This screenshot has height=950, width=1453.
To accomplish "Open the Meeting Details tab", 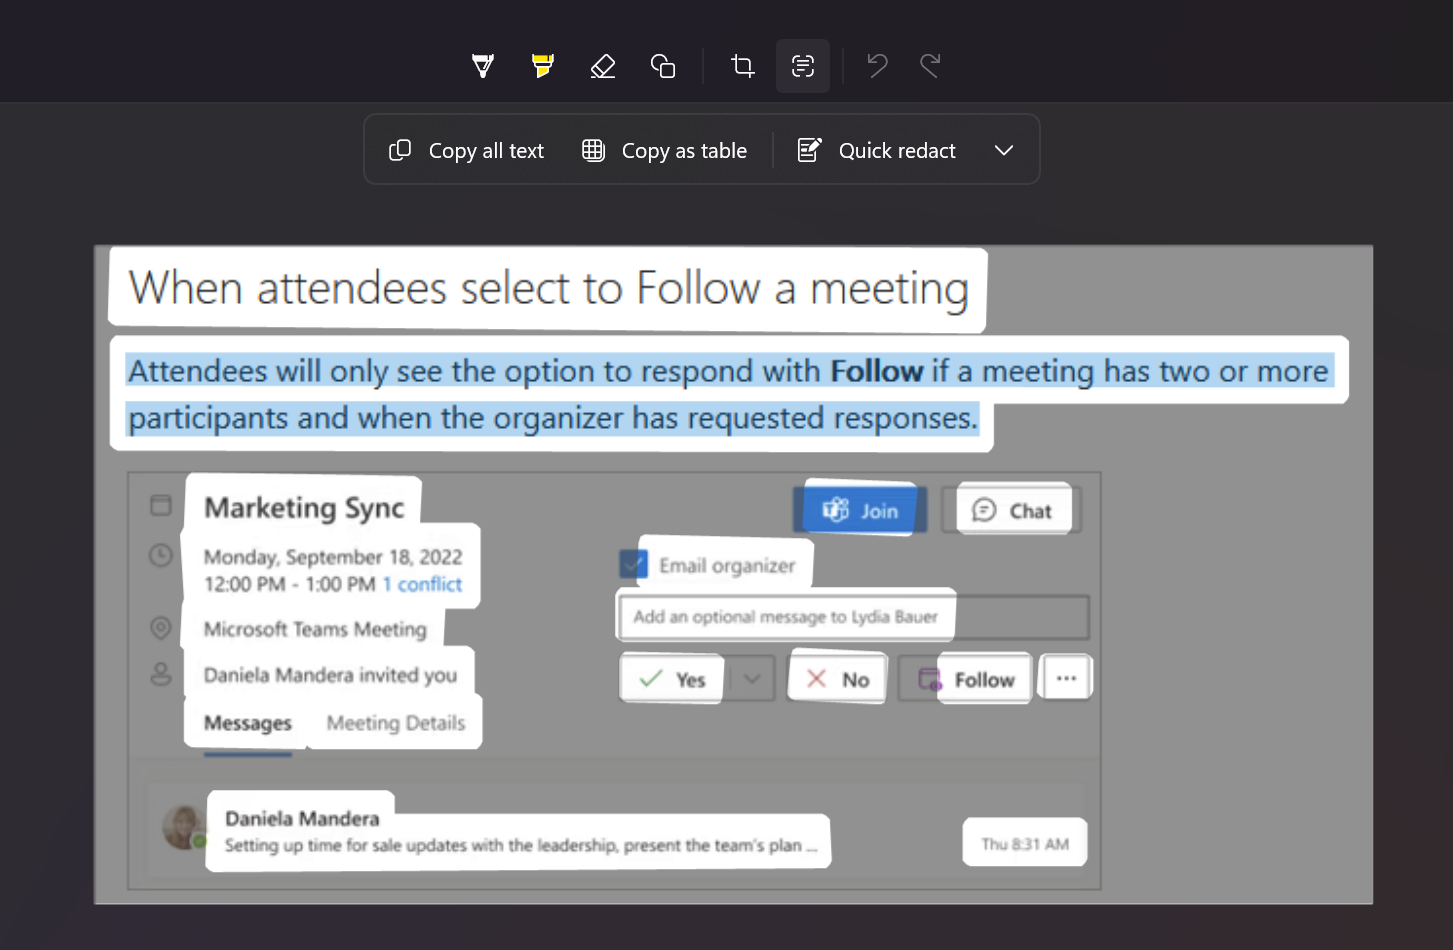I will (394, 723).
